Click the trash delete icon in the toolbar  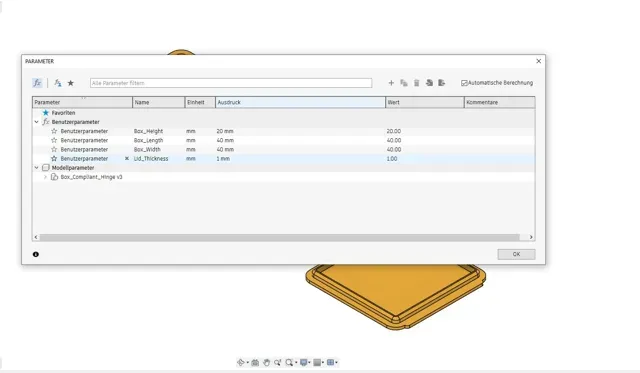pos(416,83)
